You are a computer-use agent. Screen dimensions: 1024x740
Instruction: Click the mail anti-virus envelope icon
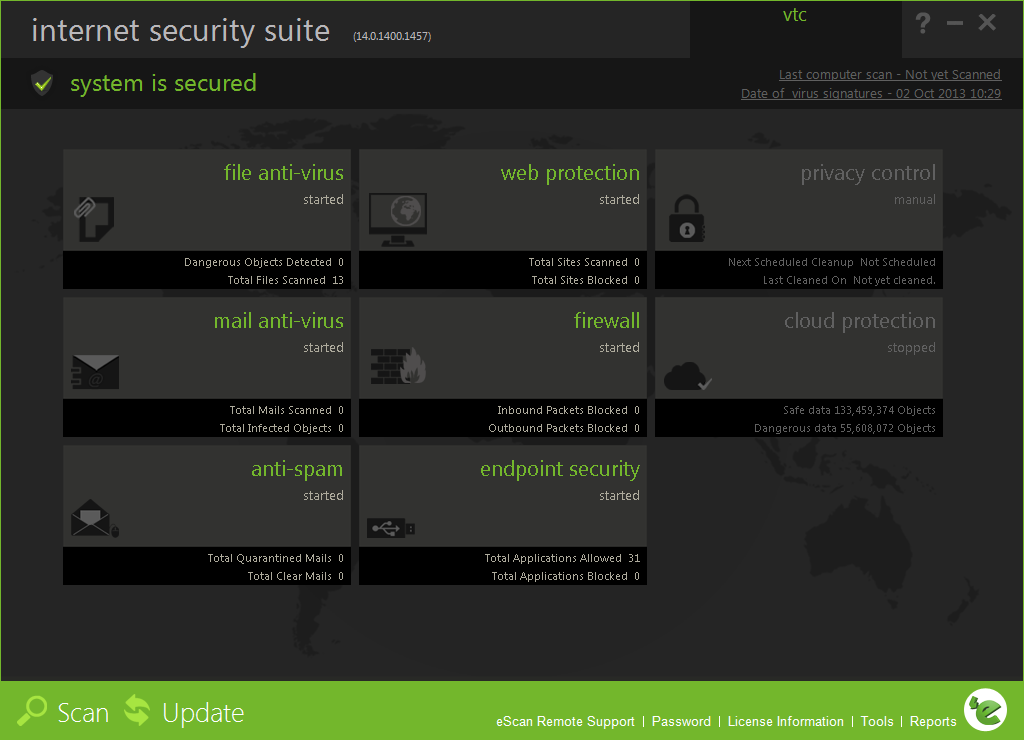click(x=96, y=373)
